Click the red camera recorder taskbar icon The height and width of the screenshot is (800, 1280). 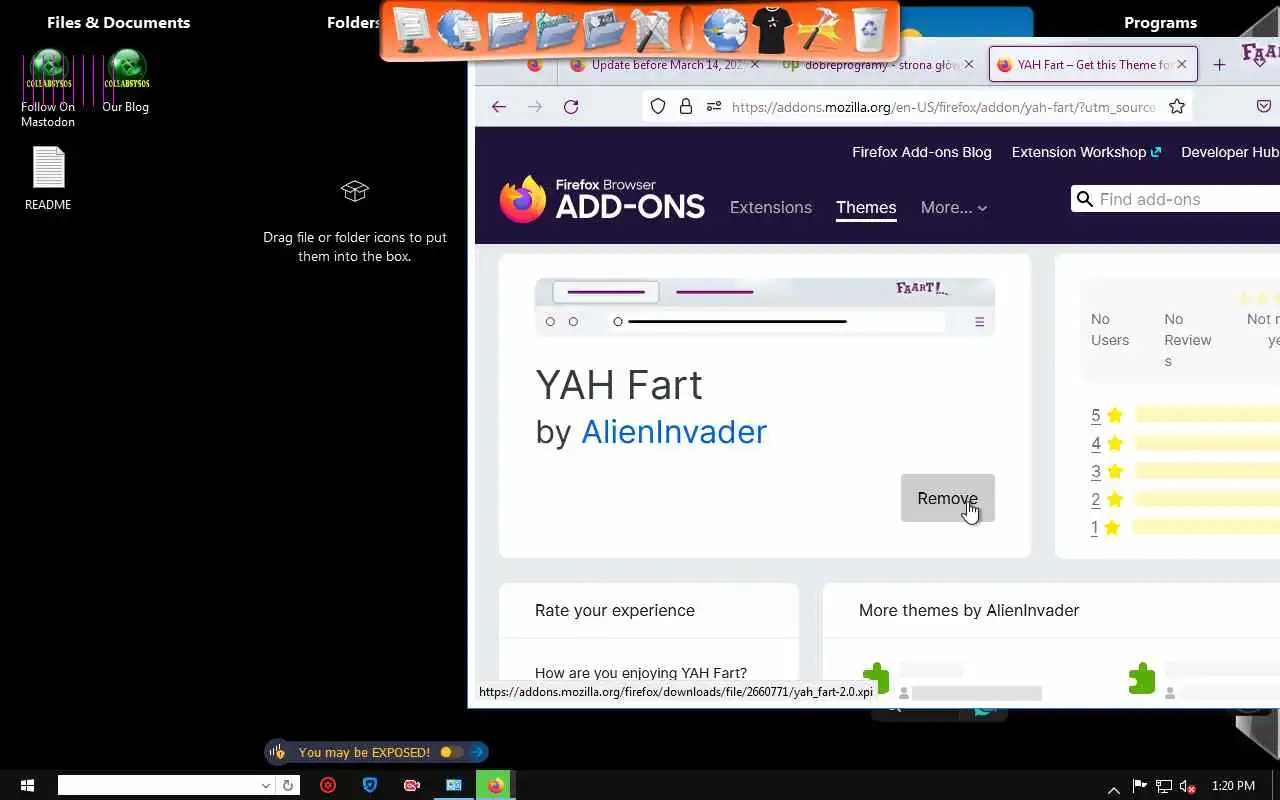412,785
